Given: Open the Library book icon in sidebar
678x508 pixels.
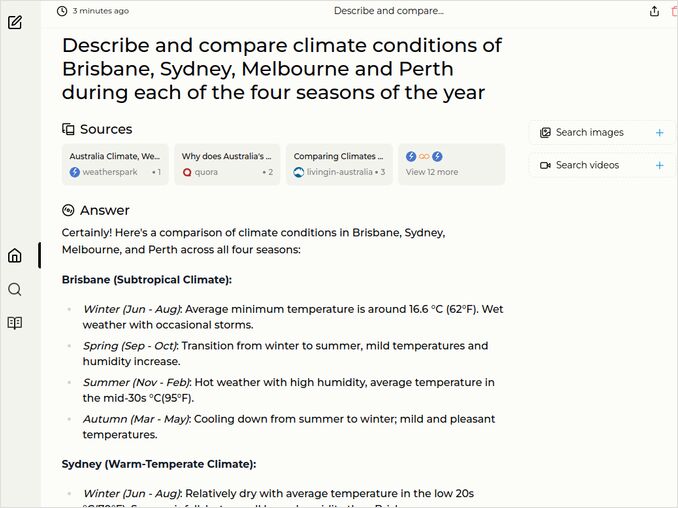Looking at the screenshot, I should click(x=15, y=323).
